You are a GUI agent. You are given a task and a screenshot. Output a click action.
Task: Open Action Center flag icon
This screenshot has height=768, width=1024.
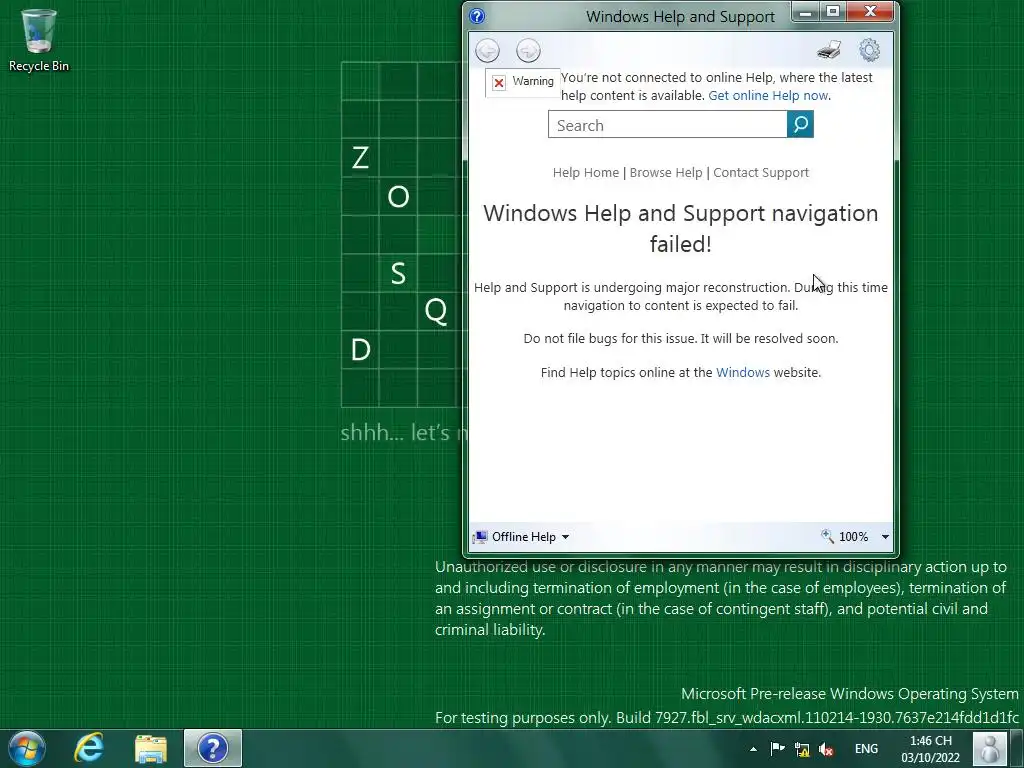(777, 749)
